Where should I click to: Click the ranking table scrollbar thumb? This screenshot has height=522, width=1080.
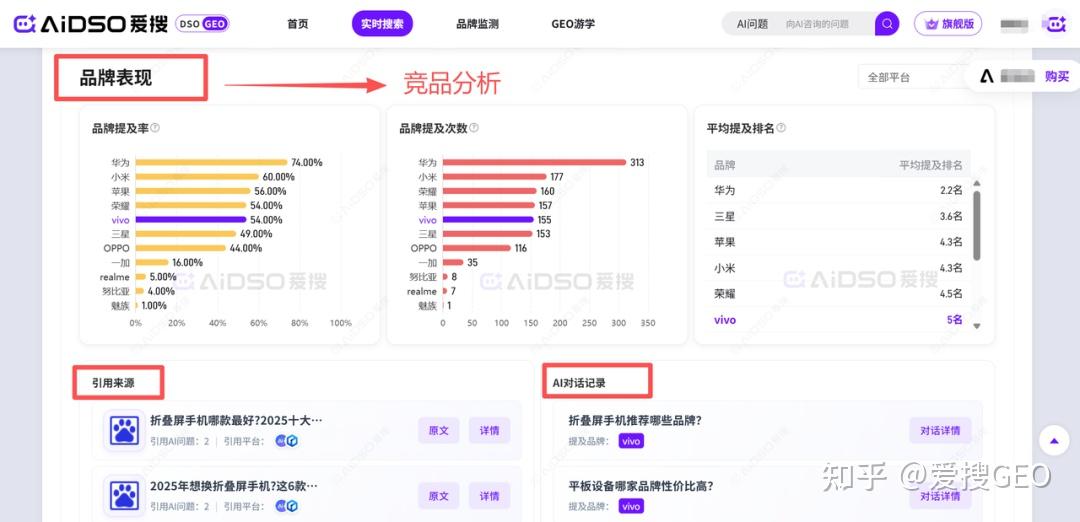[976, 226]
